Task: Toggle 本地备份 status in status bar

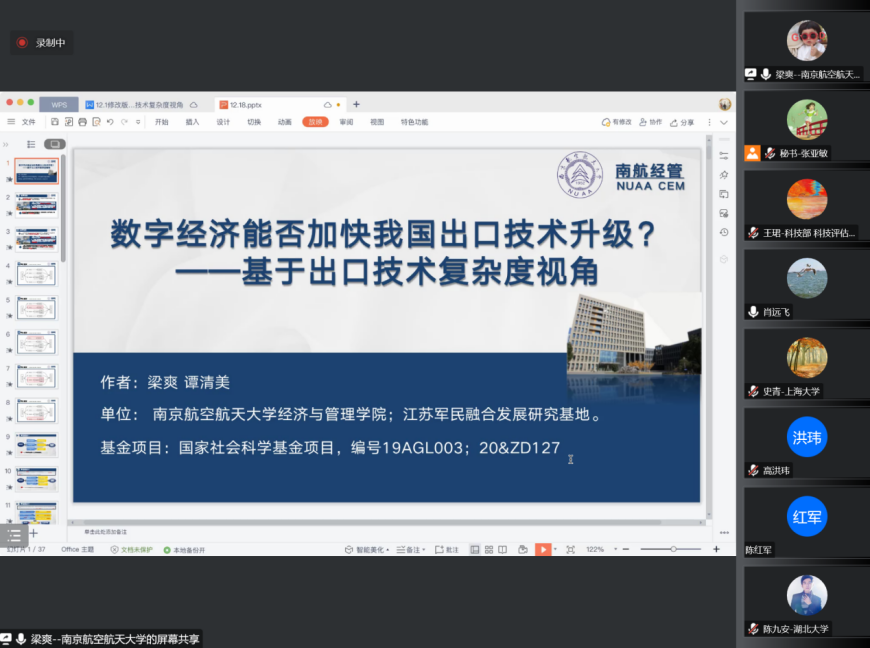Action: point(184,548)
